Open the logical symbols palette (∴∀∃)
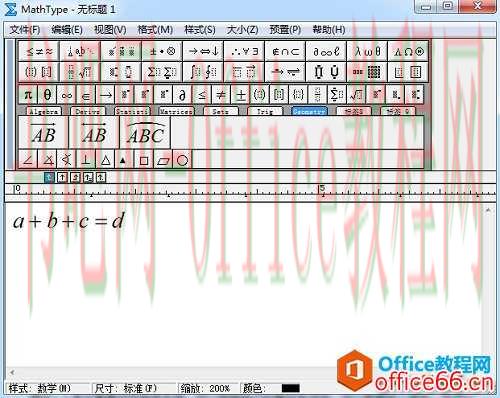The width and height of the screenshot is (500, 398). 244,51
